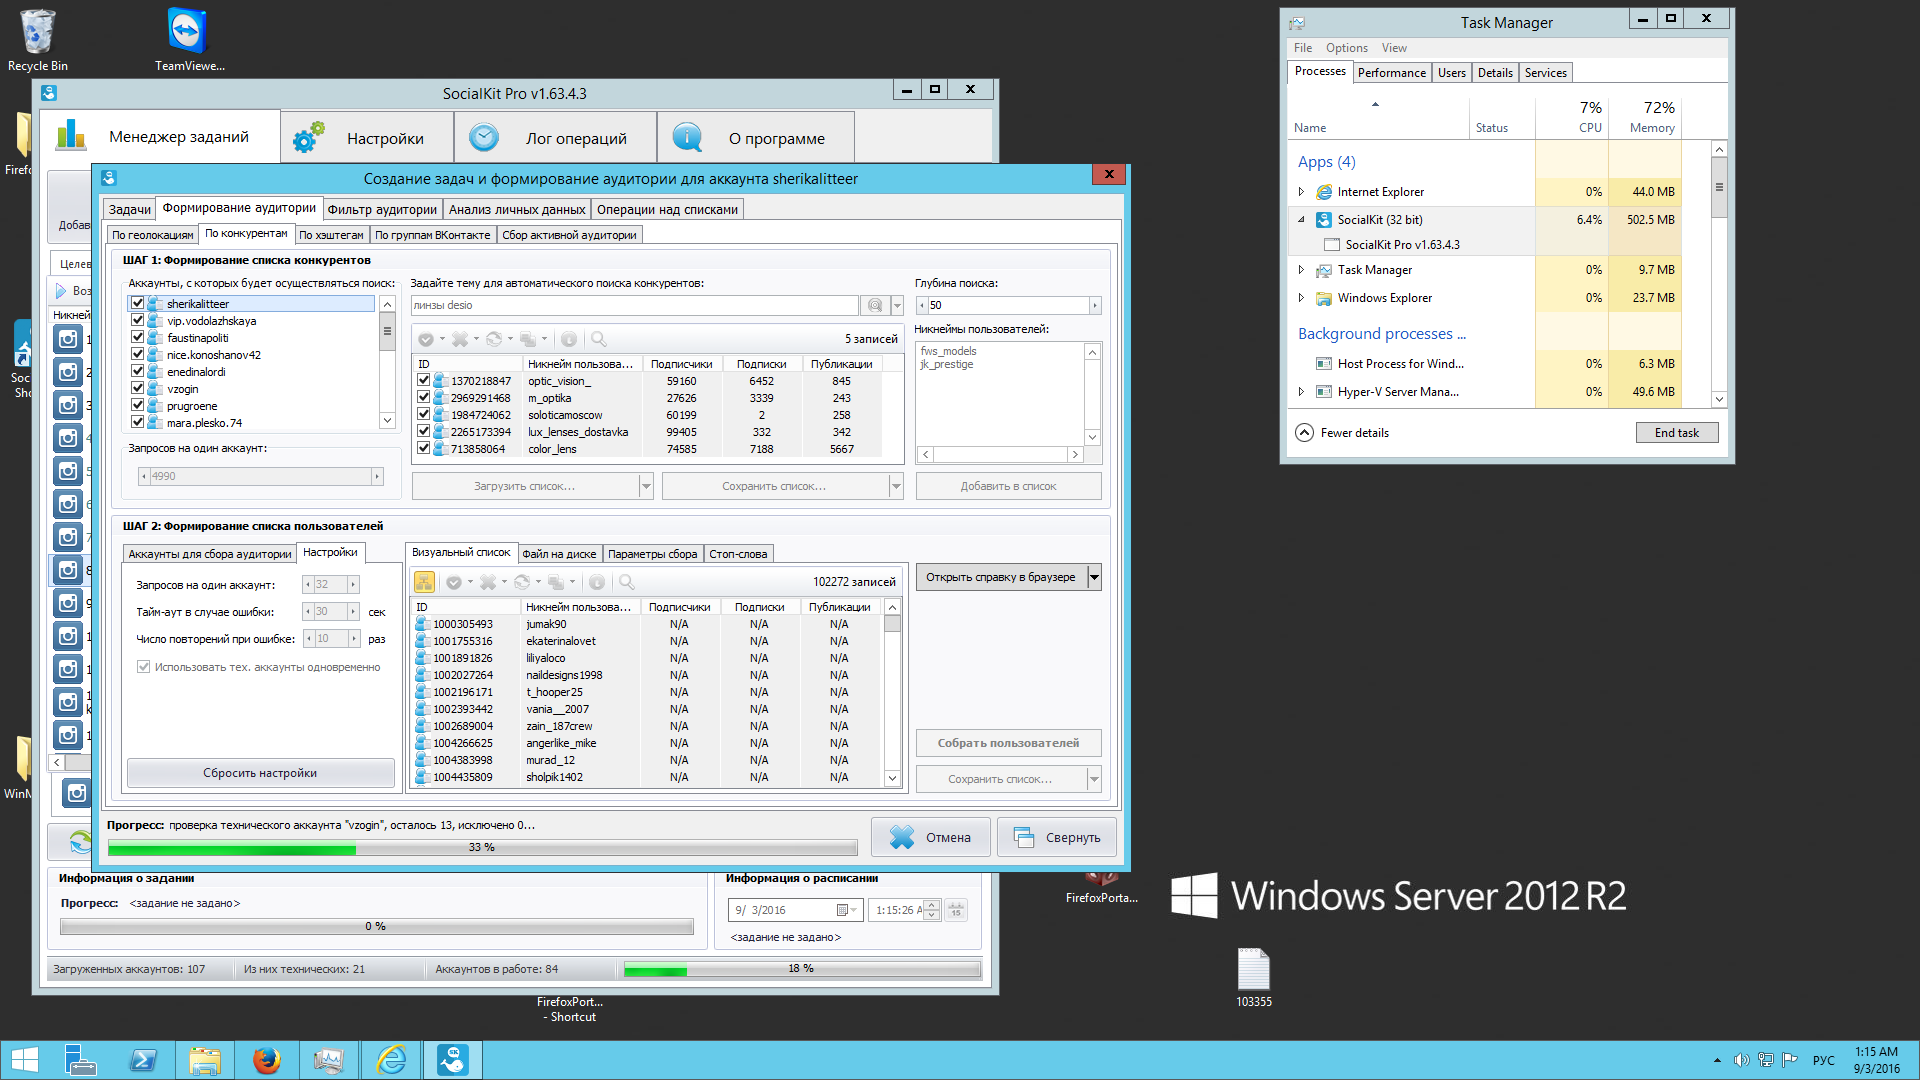Image resolution: width=1920 pixels, height=1080 pixels.
Task: Uncheck the optic_vision_ row checkbox
Action: (423, 380)
